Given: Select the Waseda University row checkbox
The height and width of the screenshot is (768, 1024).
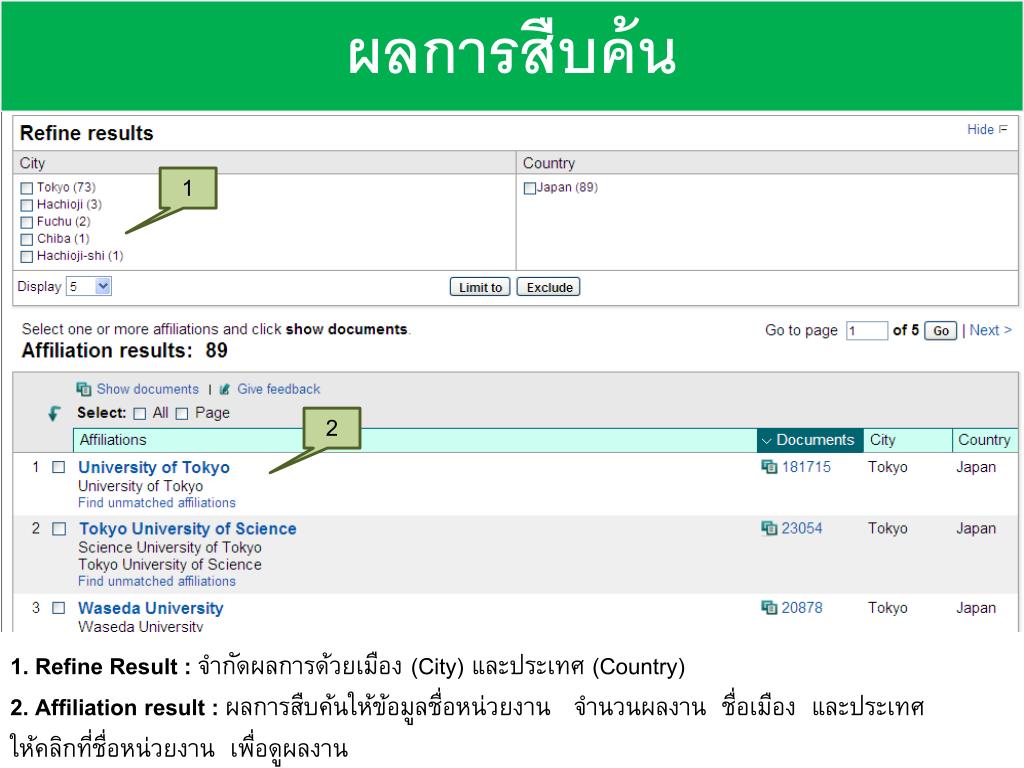Looking at the screenshot, I should [59, 608].
